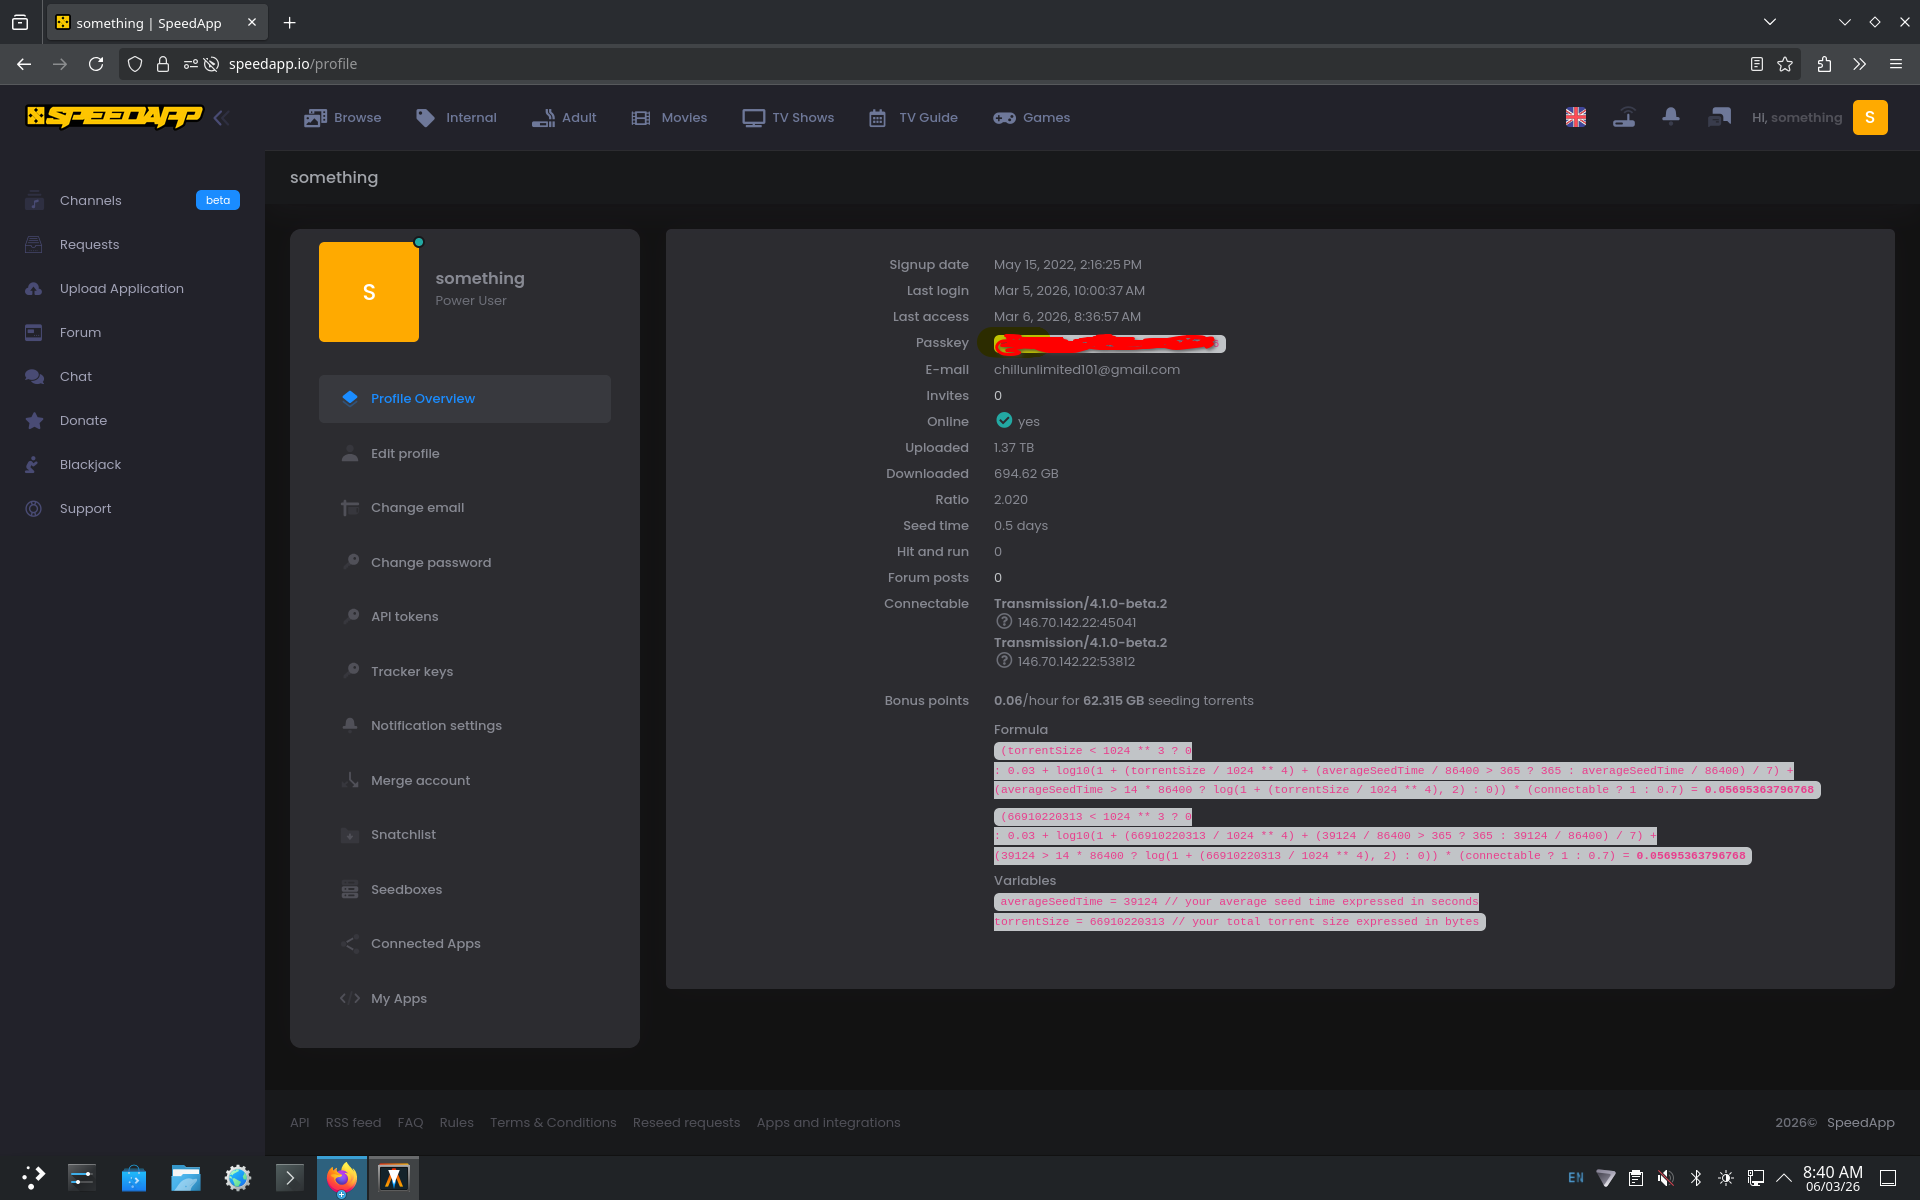
Task: Click the question mark next to 146.70.142.22:45041
Action: (x=1004, y=622)
